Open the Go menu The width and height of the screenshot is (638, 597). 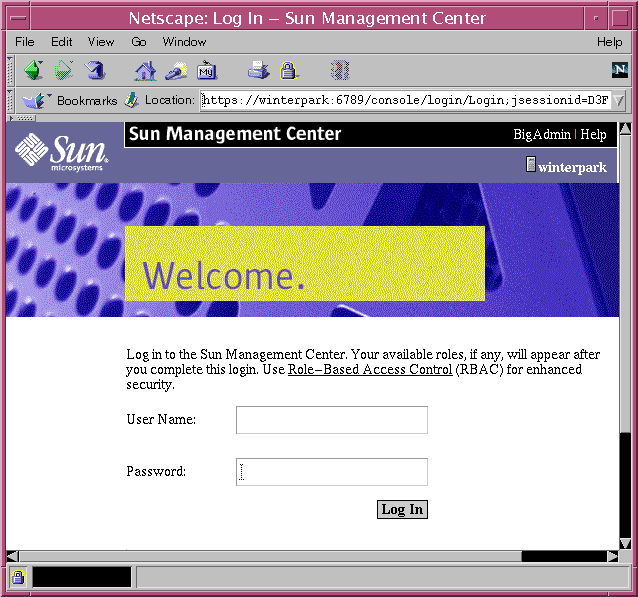139,42
